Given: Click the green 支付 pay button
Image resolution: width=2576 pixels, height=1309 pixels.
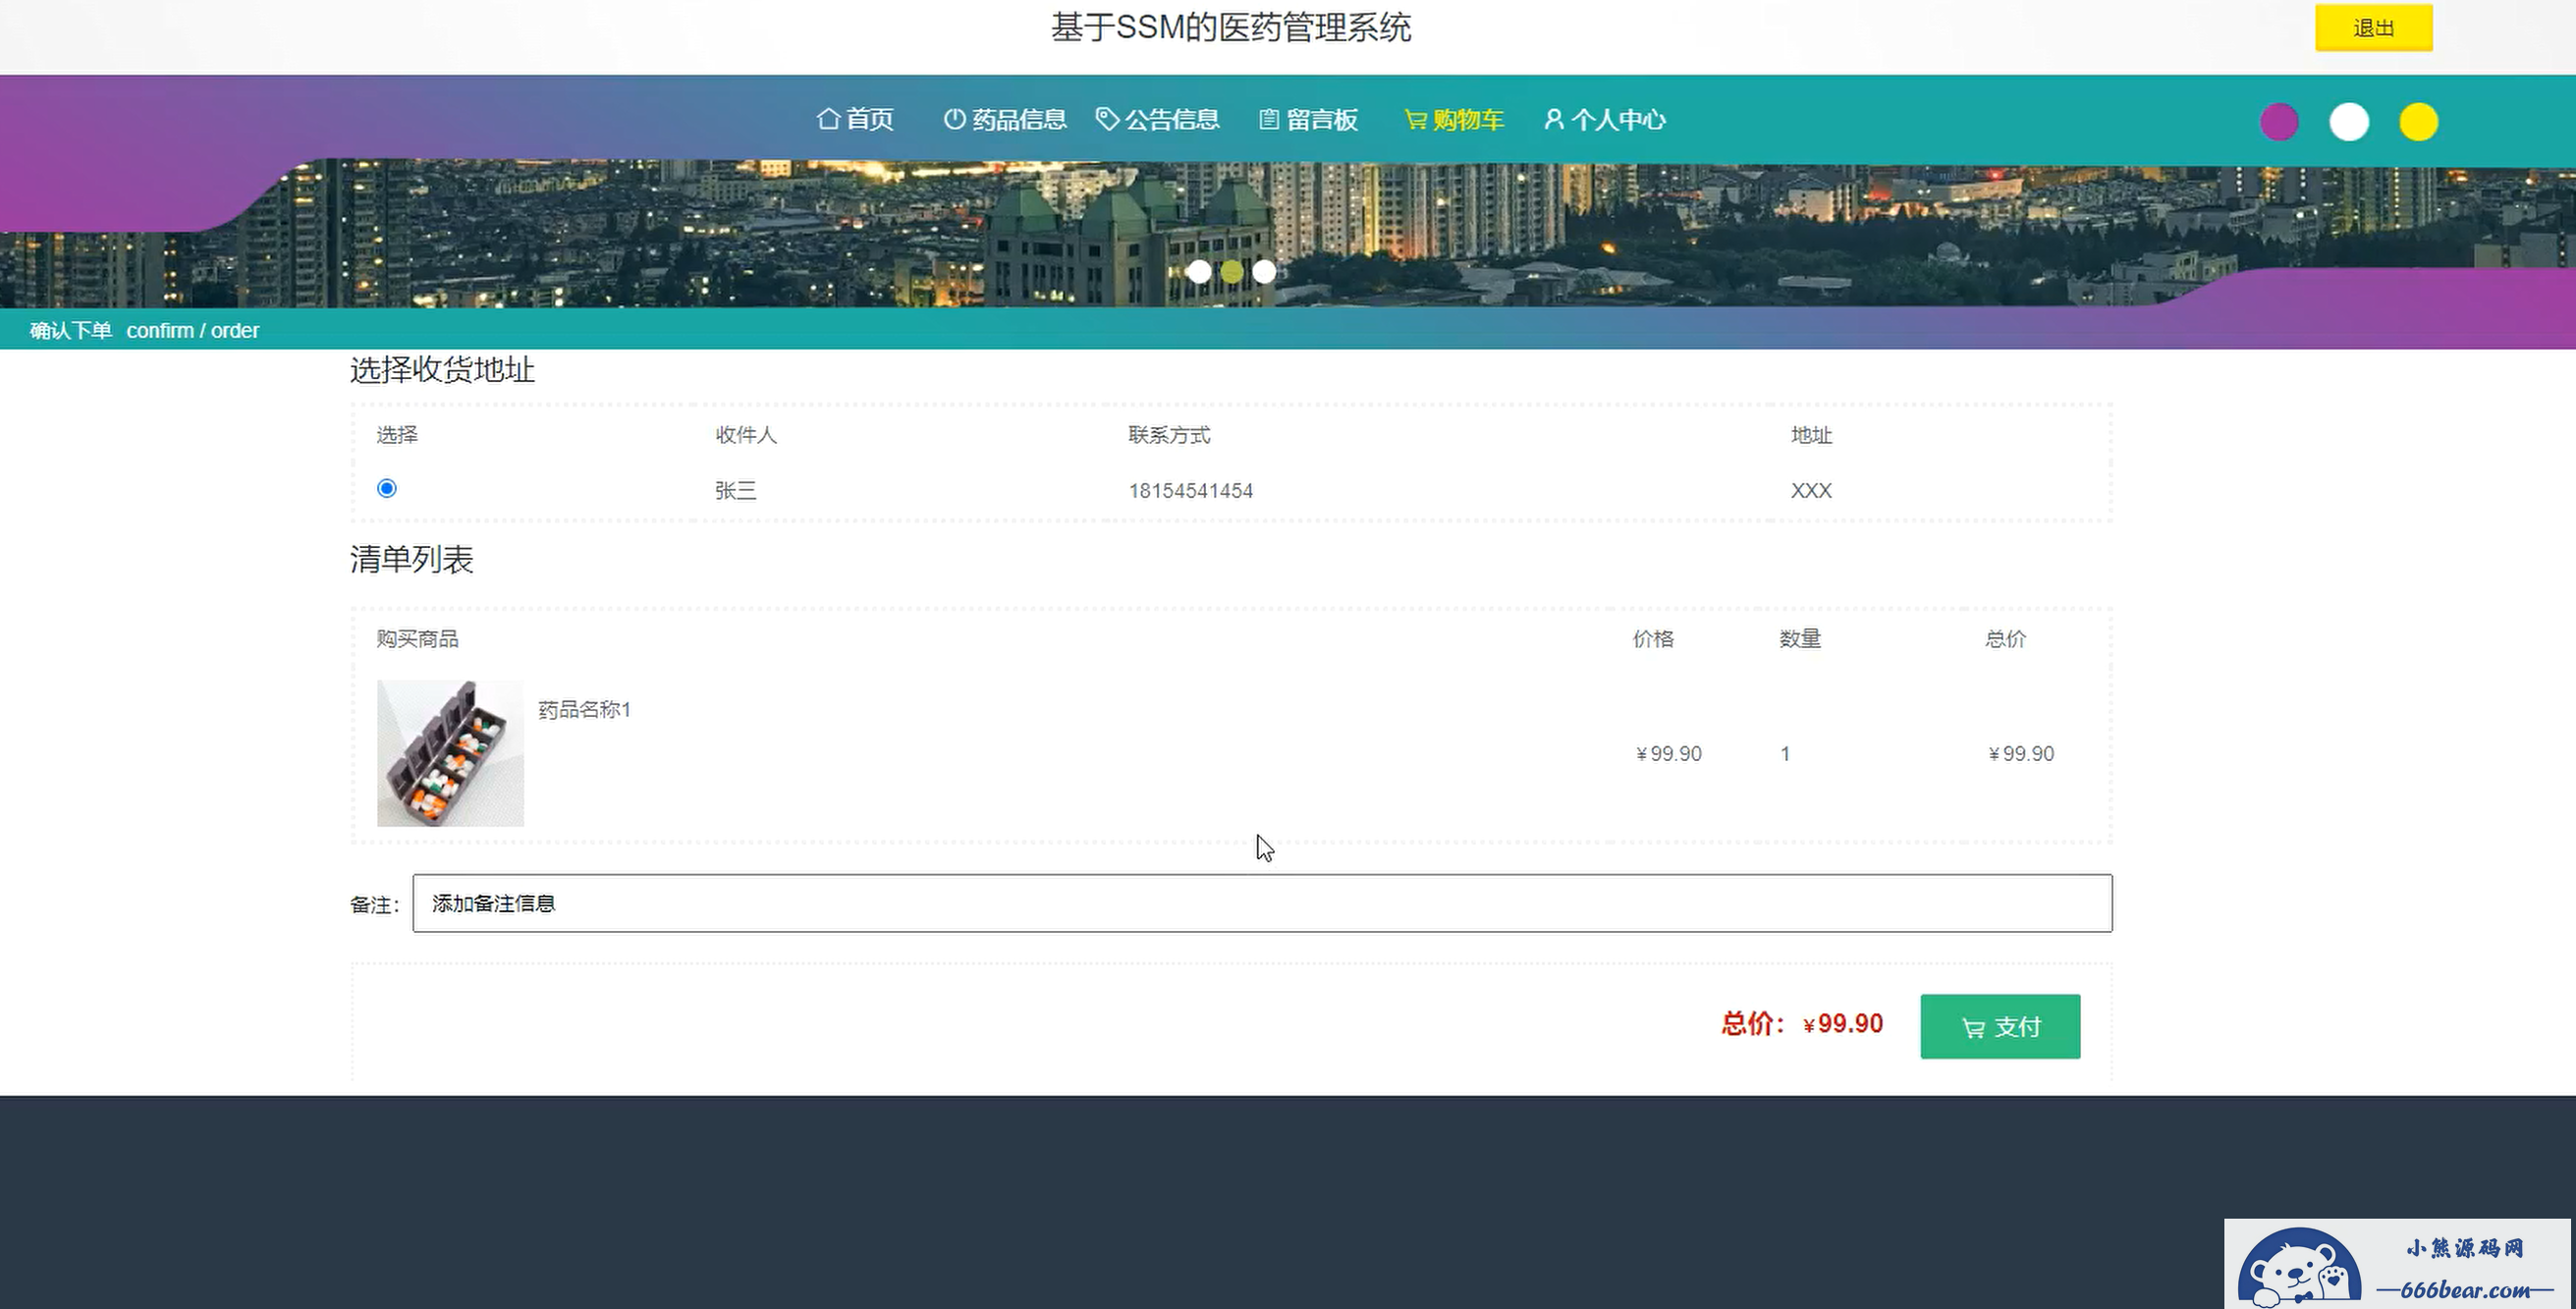Looking at the screenshot, I should [x=2000, y=1026].
